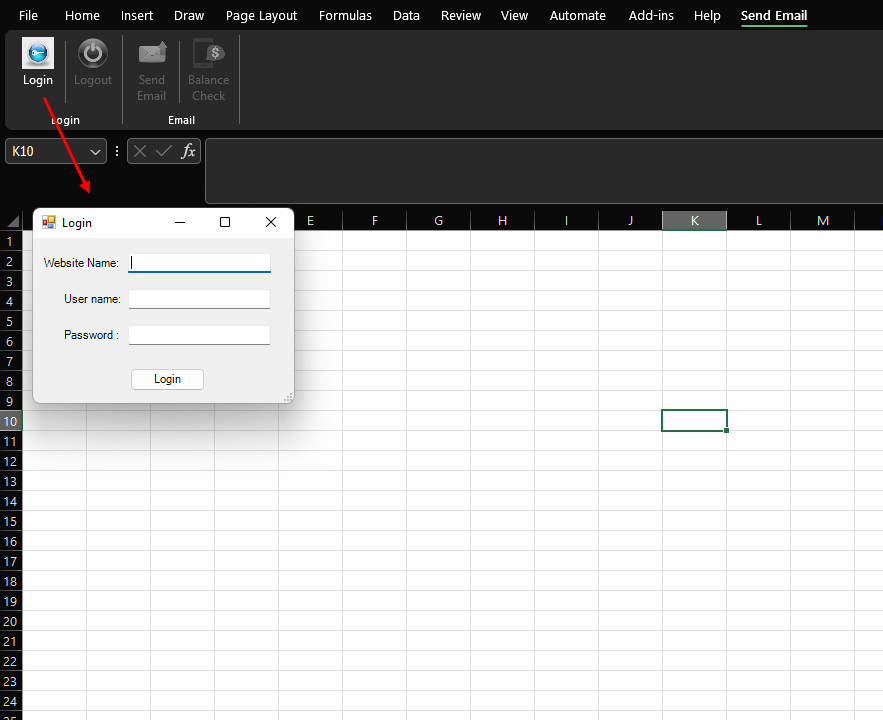Focus the Website Name text field
Screen dimensions: 883x720
[x=199, y=263]
